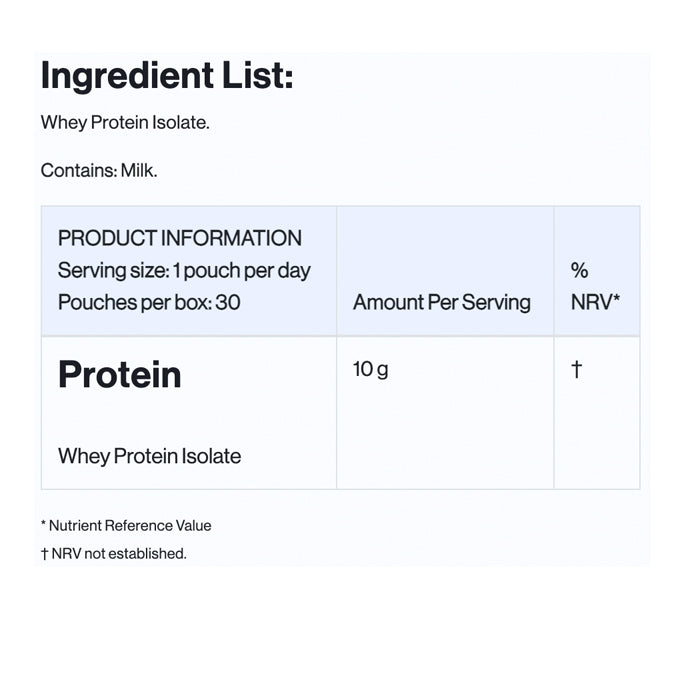Select the Serving size: 1 pouch per day line

(184, 270)
